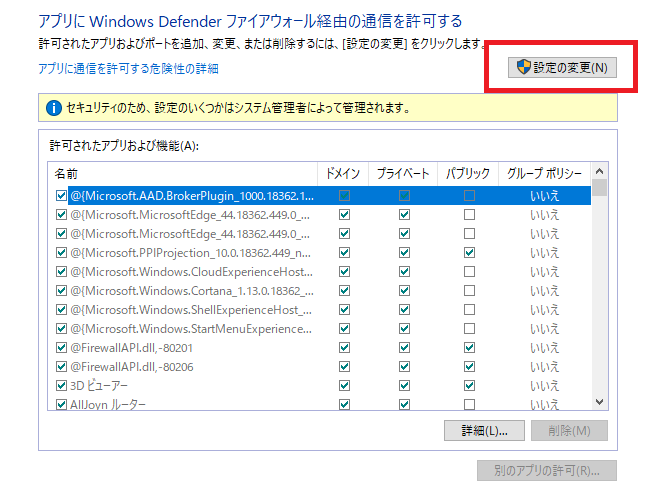Click the プライベート column header
The image size is (662, 503).
pos(403,174)
